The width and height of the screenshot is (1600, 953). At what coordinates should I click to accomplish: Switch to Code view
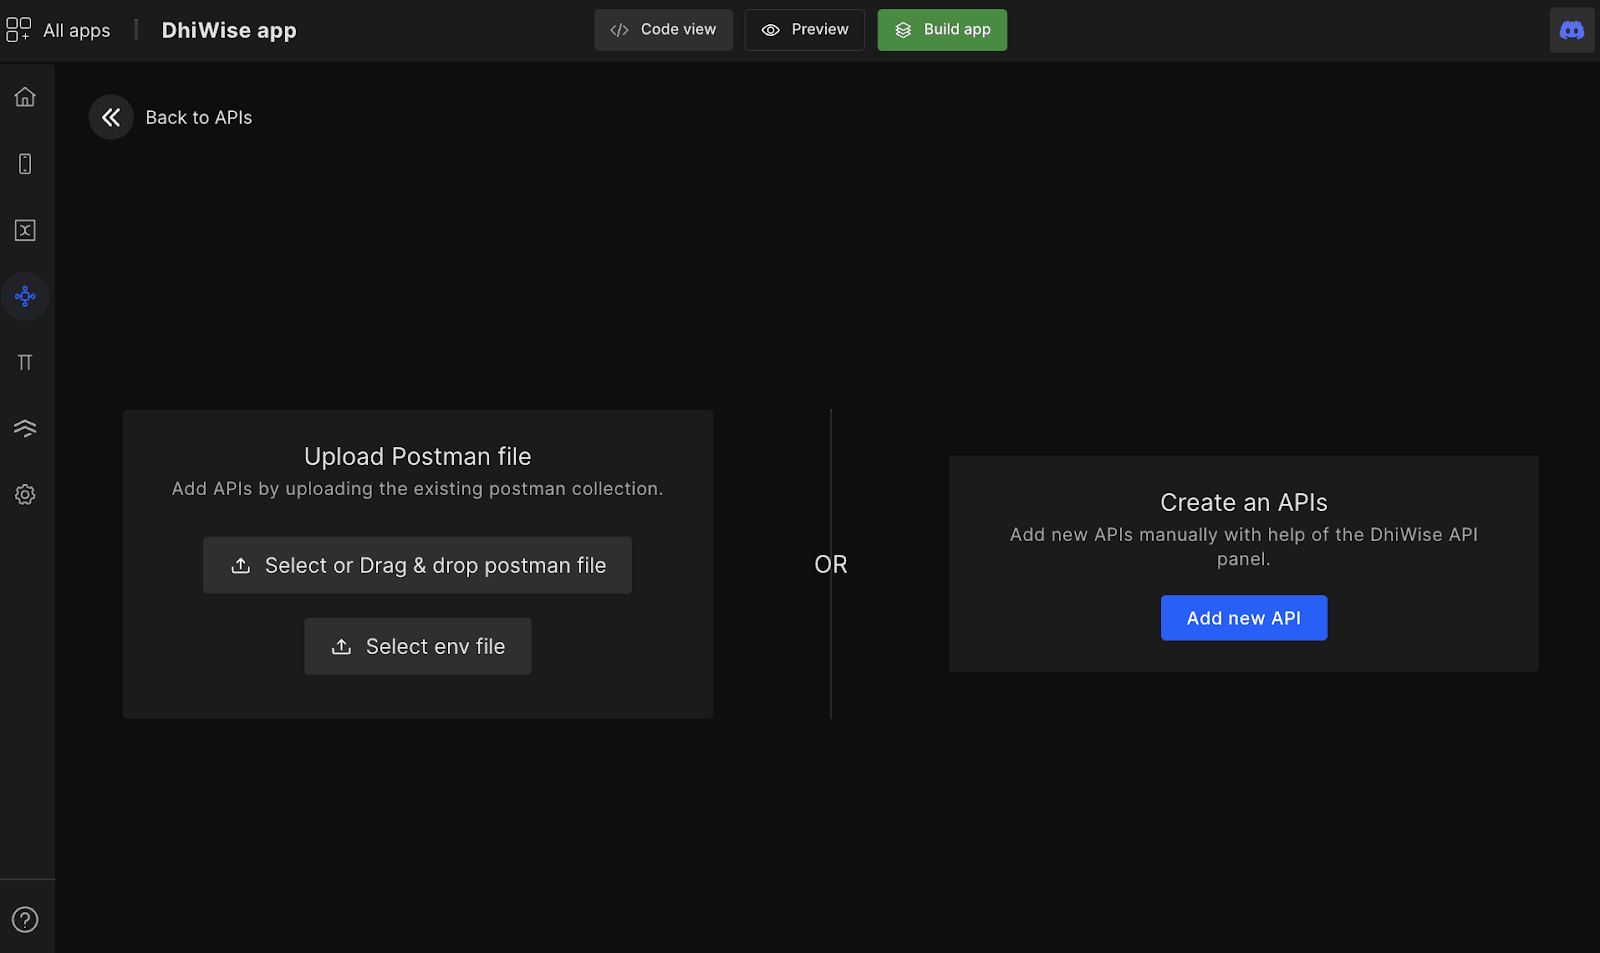click(663, 29)
